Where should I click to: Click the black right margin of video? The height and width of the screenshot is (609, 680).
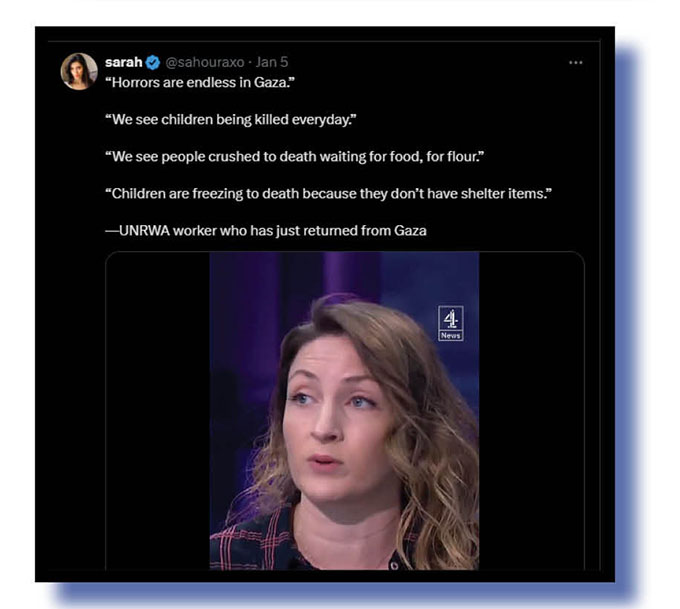click(x=531, y=411)
